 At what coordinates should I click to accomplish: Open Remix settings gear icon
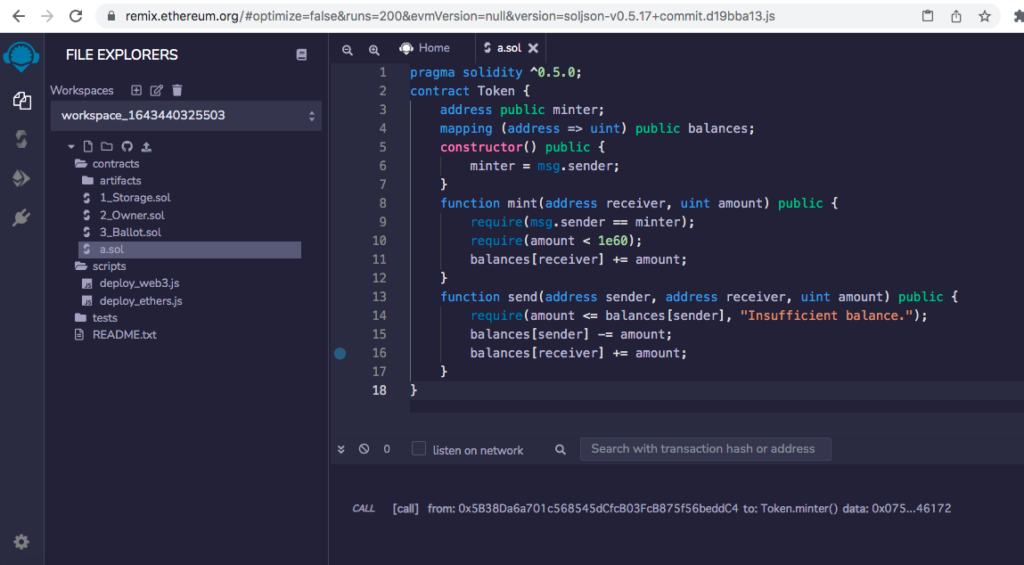[x=22, y=541]
